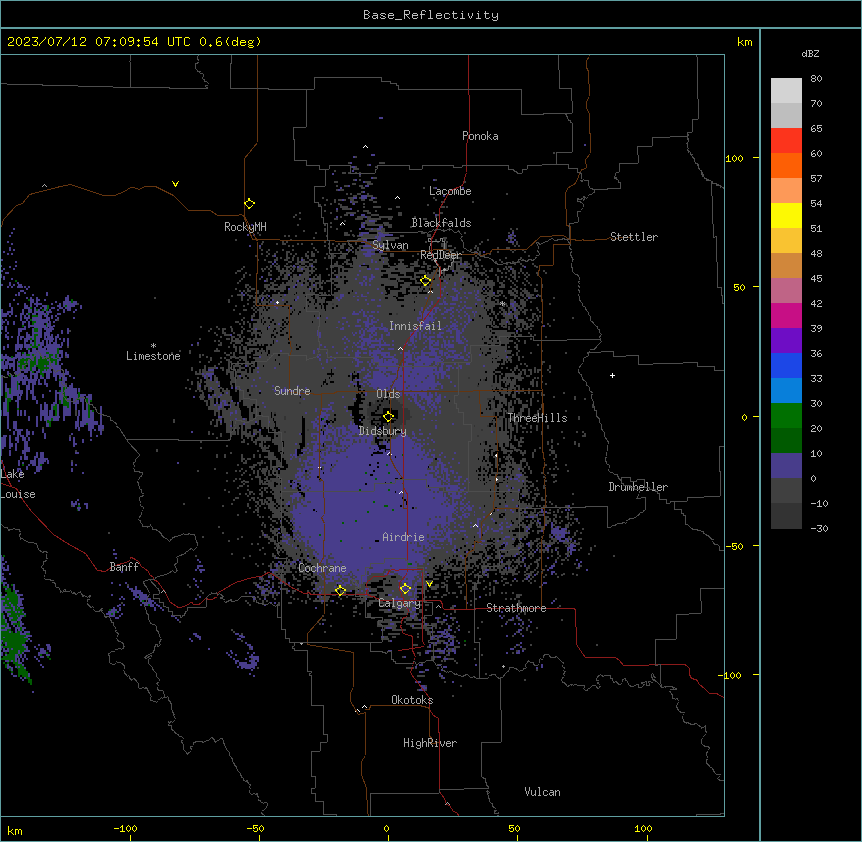Click the Innisfail city label
This screenshot has height=842, width=862.
[x=416, y=326]
